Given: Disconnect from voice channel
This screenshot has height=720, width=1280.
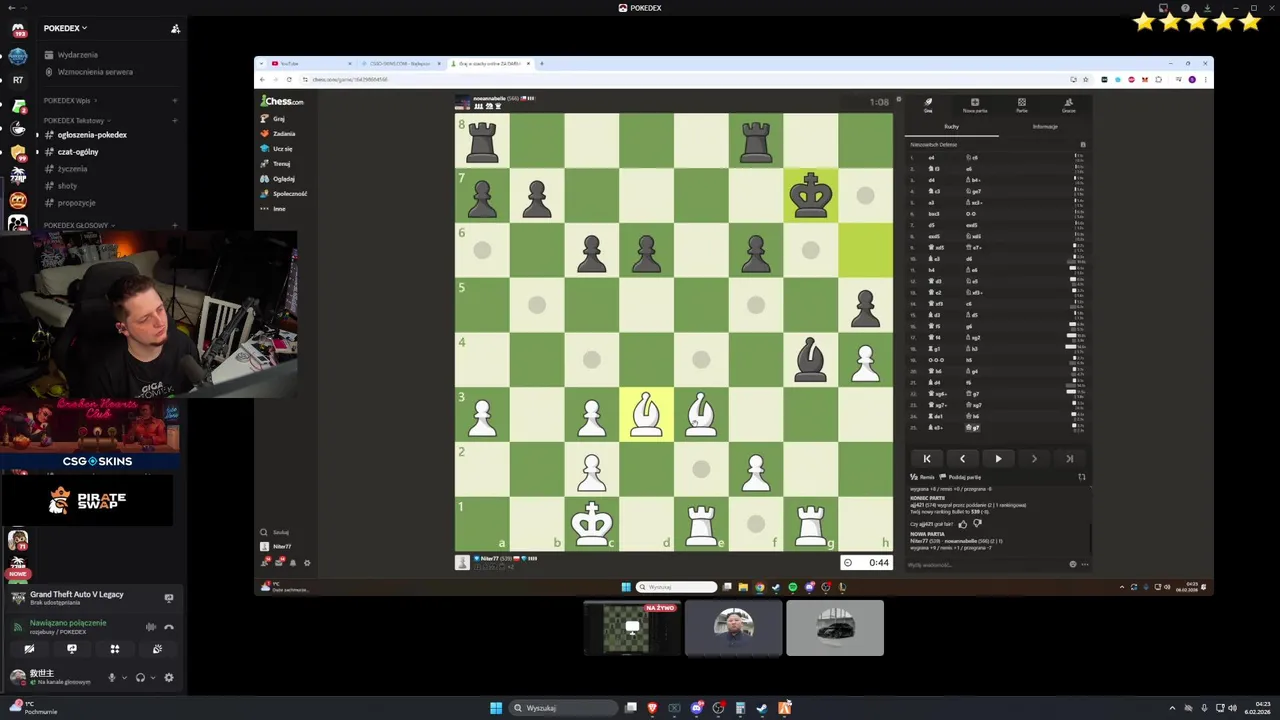Looking at the screenshot, I should pos(169,627).
